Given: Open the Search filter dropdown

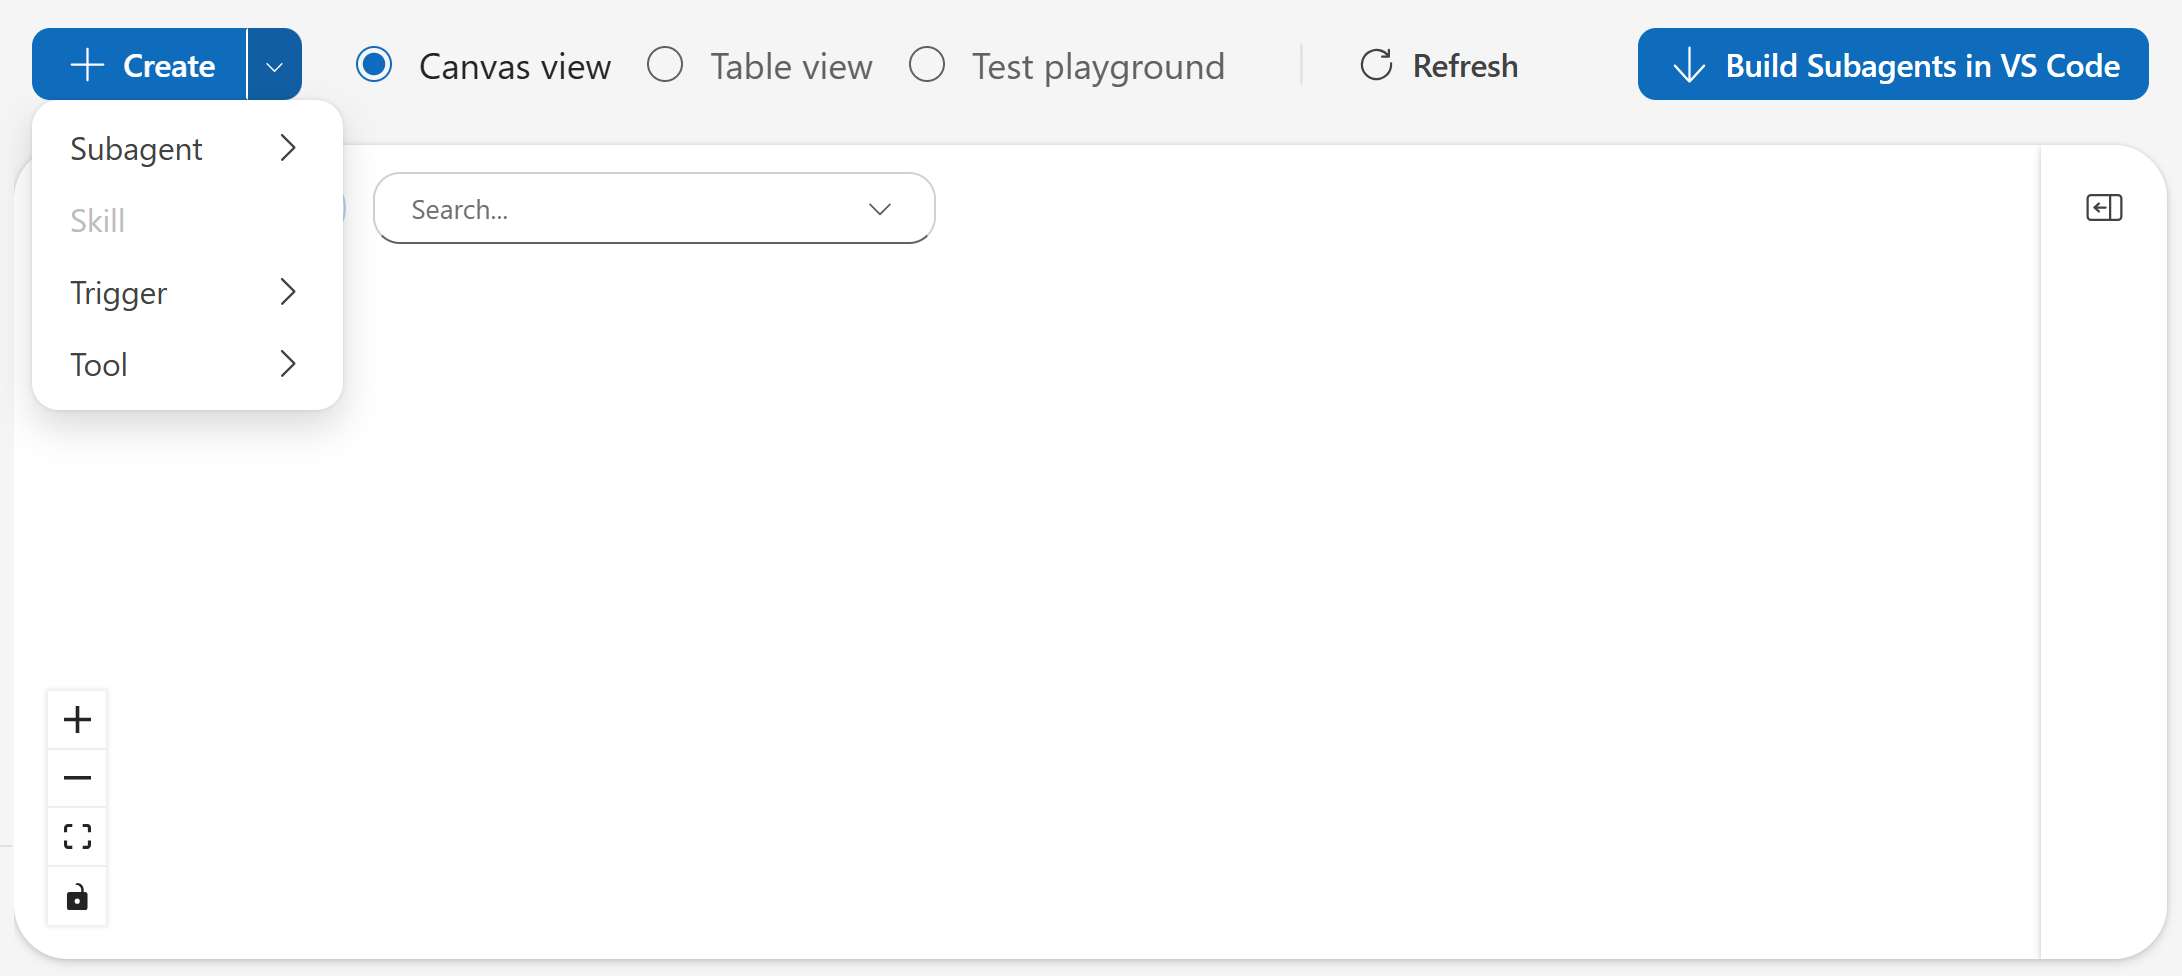Looking at the screenshot, I should (879, 209).
